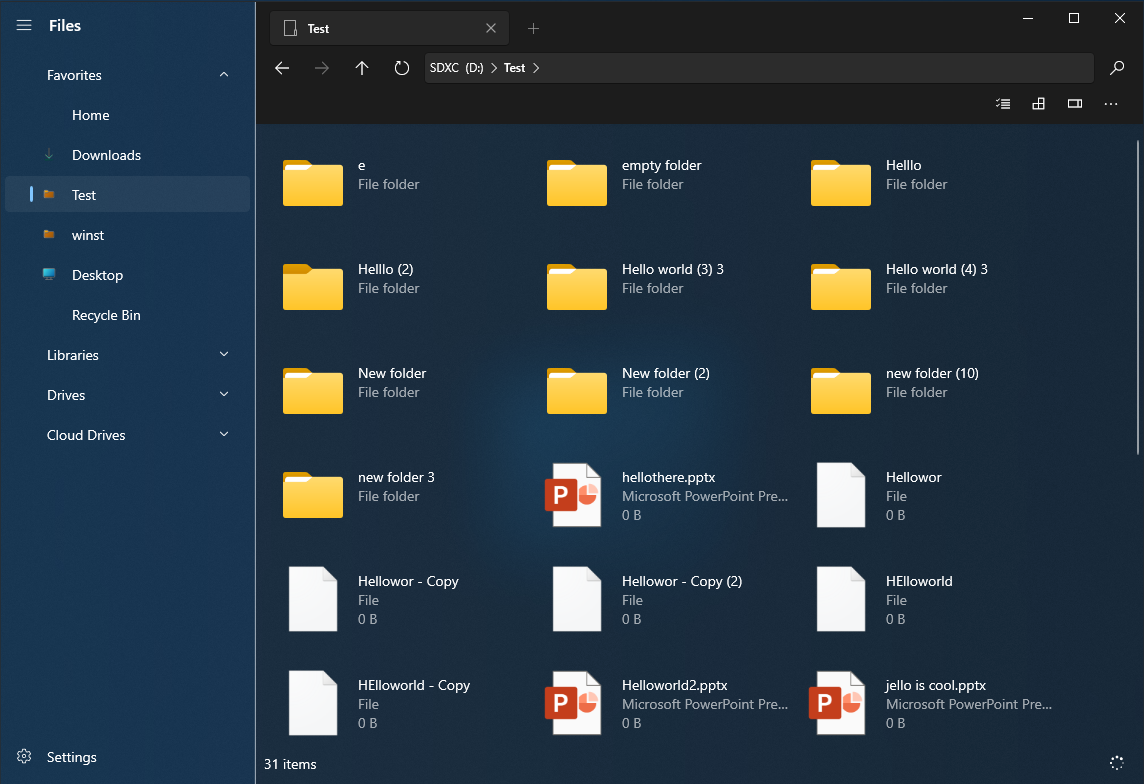This screenshot has height=784, width=1144.
Task: Open Settings via the gear icon
Action: click(x=23, y=757)
